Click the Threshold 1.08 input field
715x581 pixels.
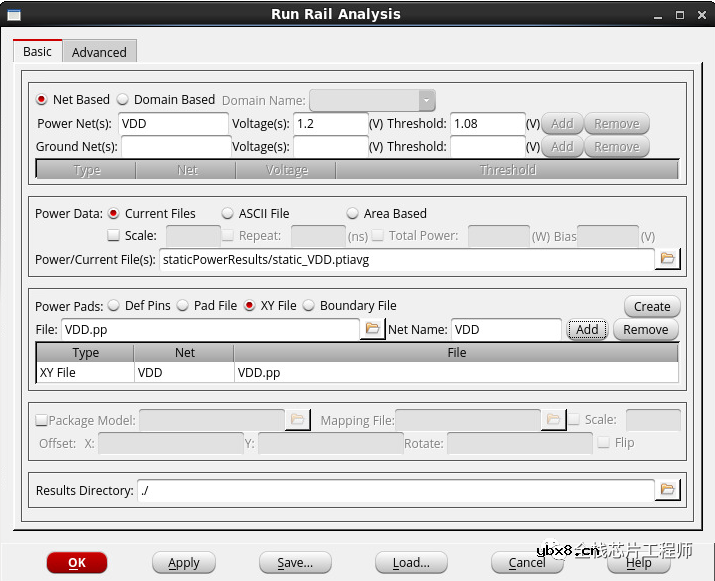tap(487, 124)
